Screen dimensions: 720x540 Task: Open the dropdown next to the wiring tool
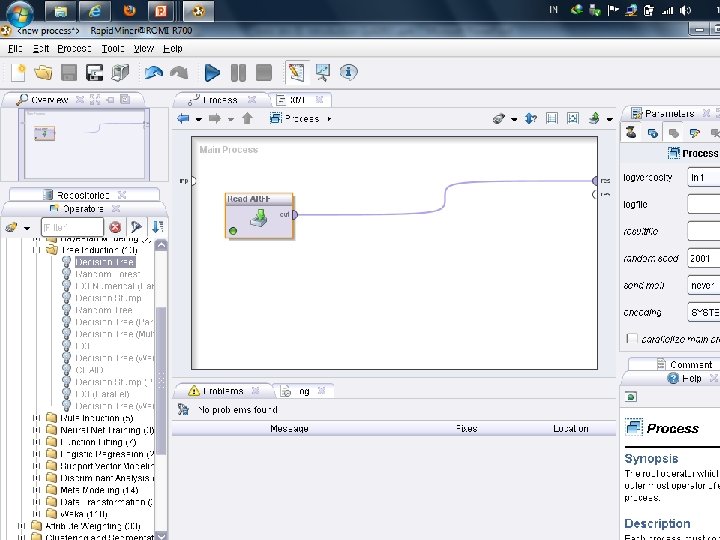tap(514, 119)
